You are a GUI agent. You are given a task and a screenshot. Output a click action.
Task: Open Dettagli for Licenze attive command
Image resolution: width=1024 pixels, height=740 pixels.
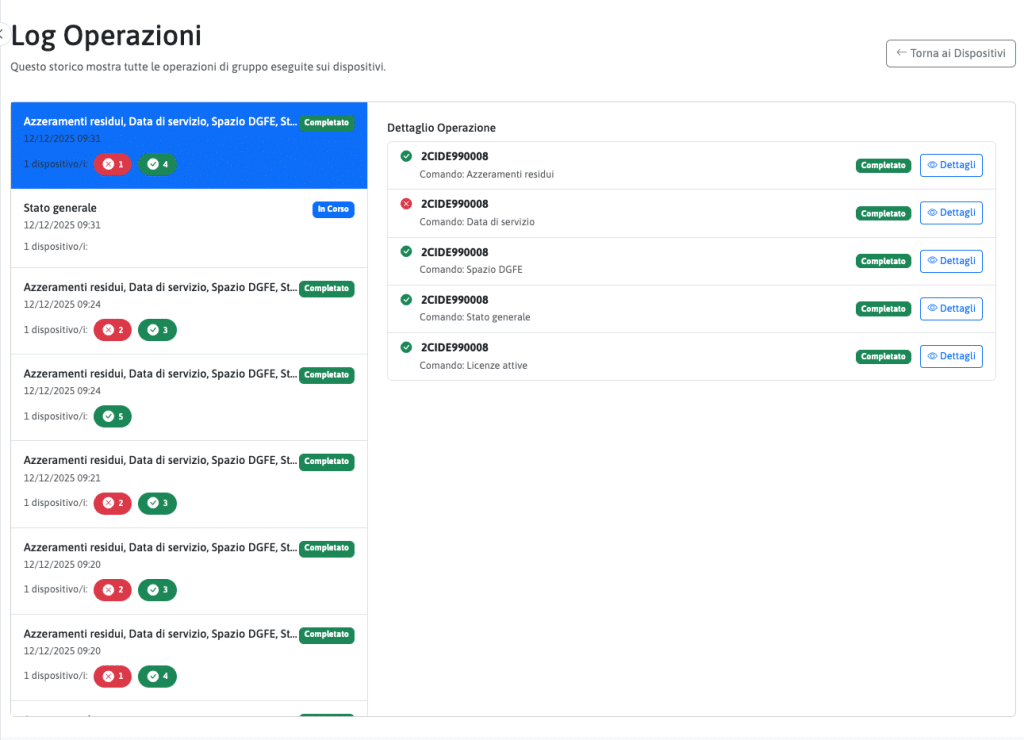(950, 356)
